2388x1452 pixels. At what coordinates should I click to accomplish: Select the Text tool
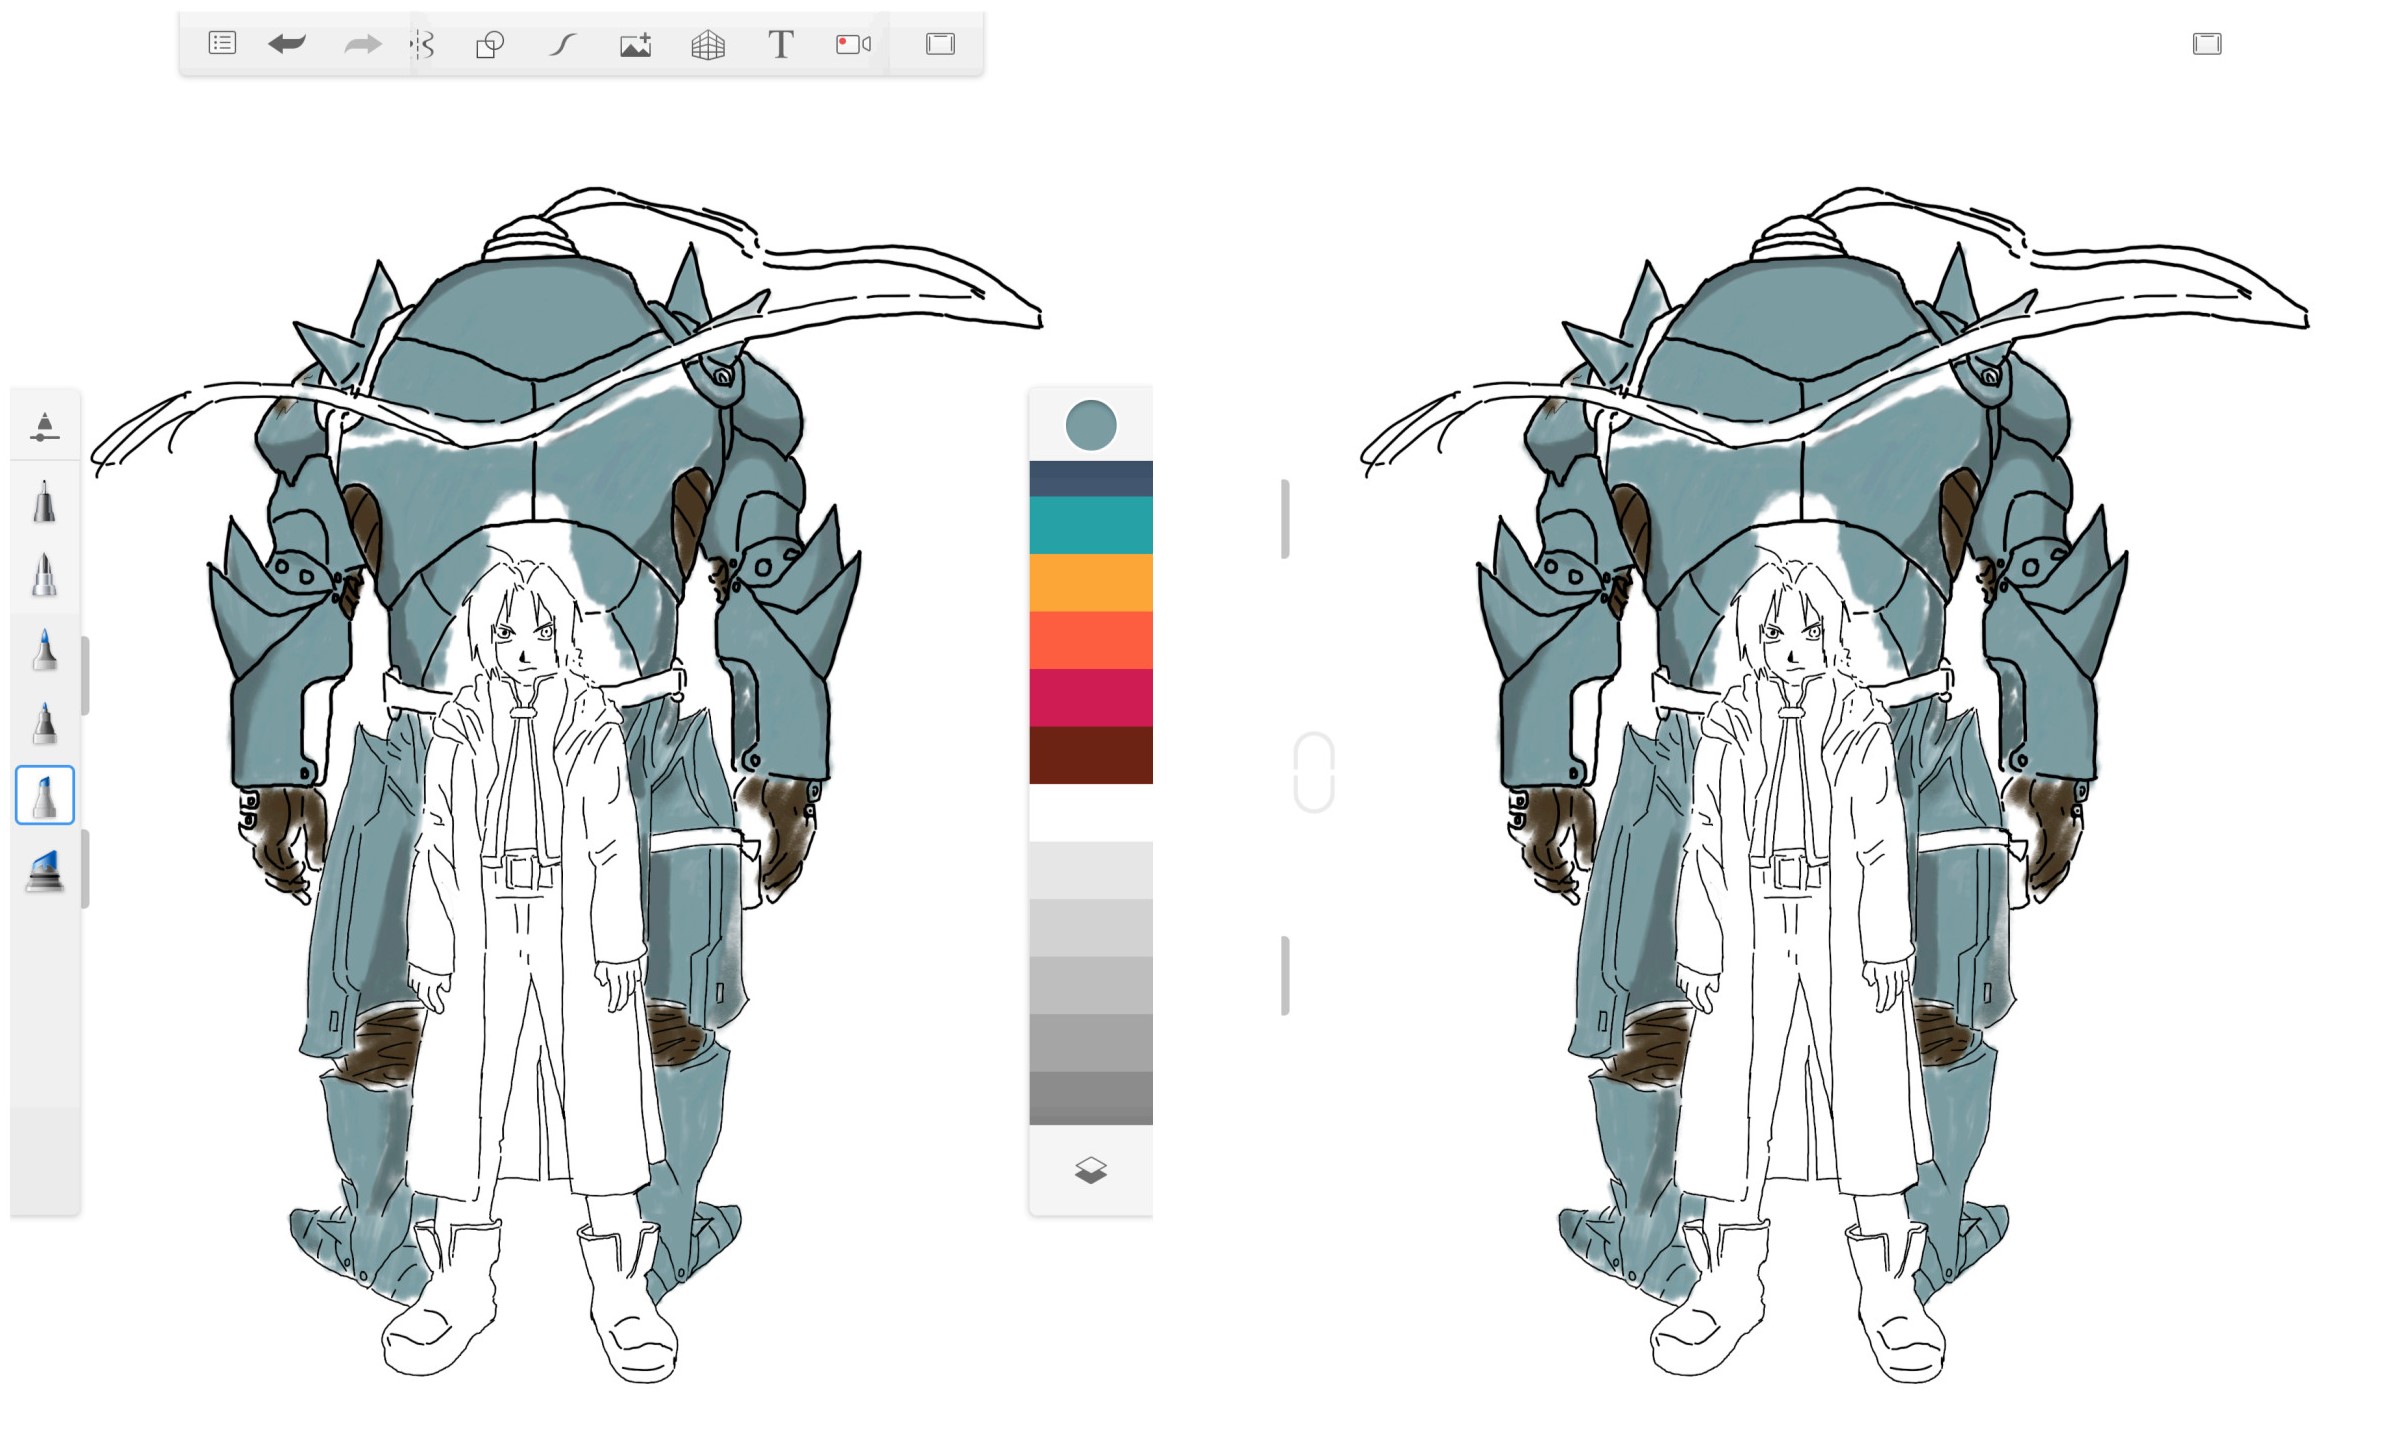point(781,44)
